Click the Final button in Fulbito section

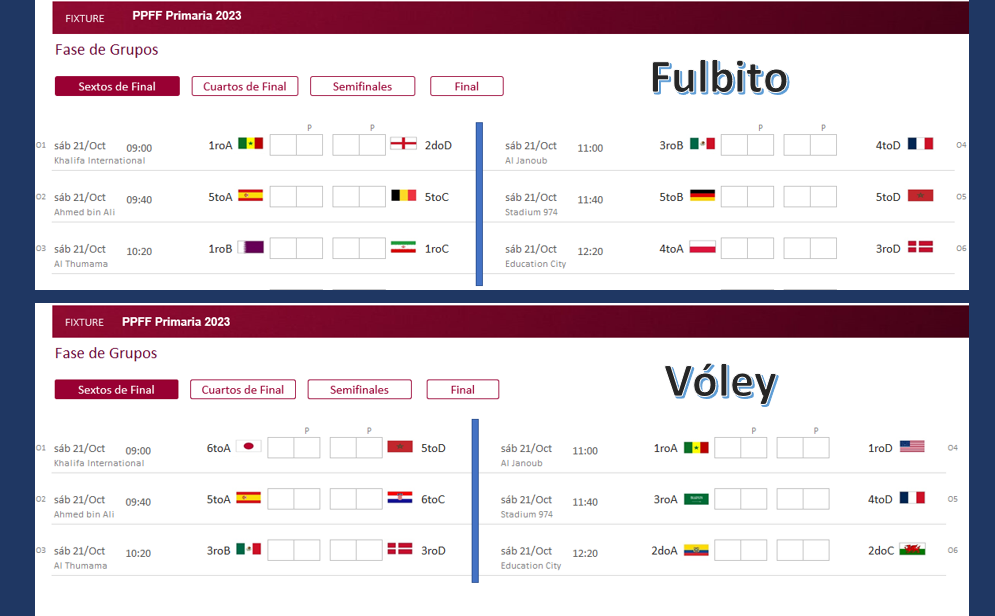click(466, 86)
